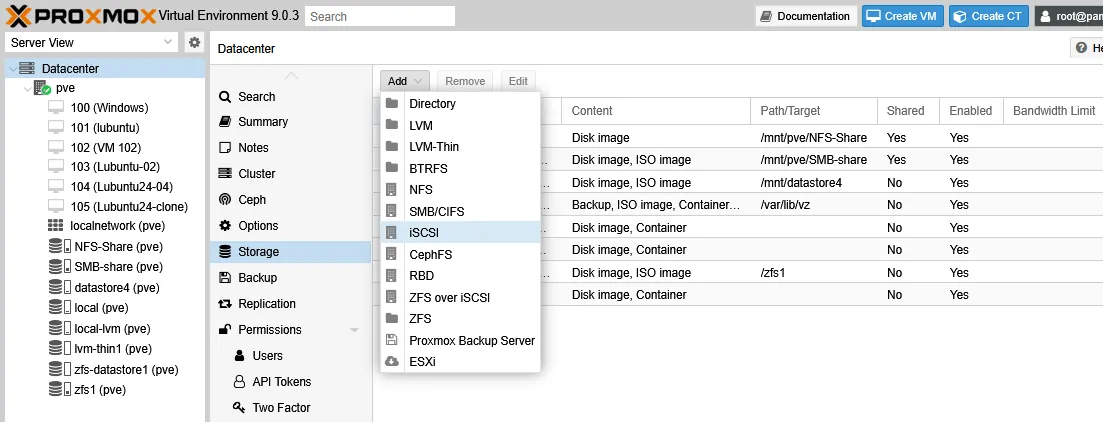Viewport: 1103px width, 422px height.
Task: Choose NFS from the Add menu
Action: 460,190
